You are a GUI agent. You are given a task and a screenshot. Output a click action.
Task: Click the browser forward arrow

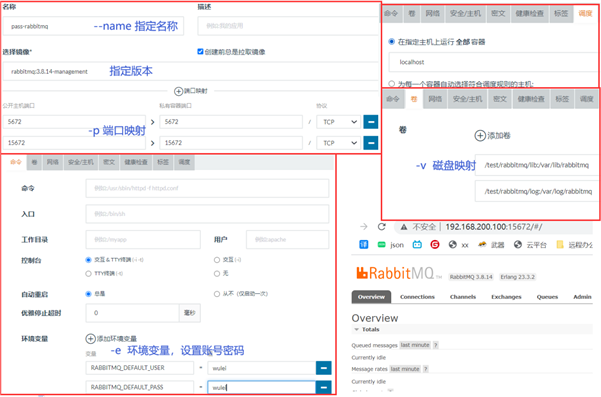(x=364, y=227)
